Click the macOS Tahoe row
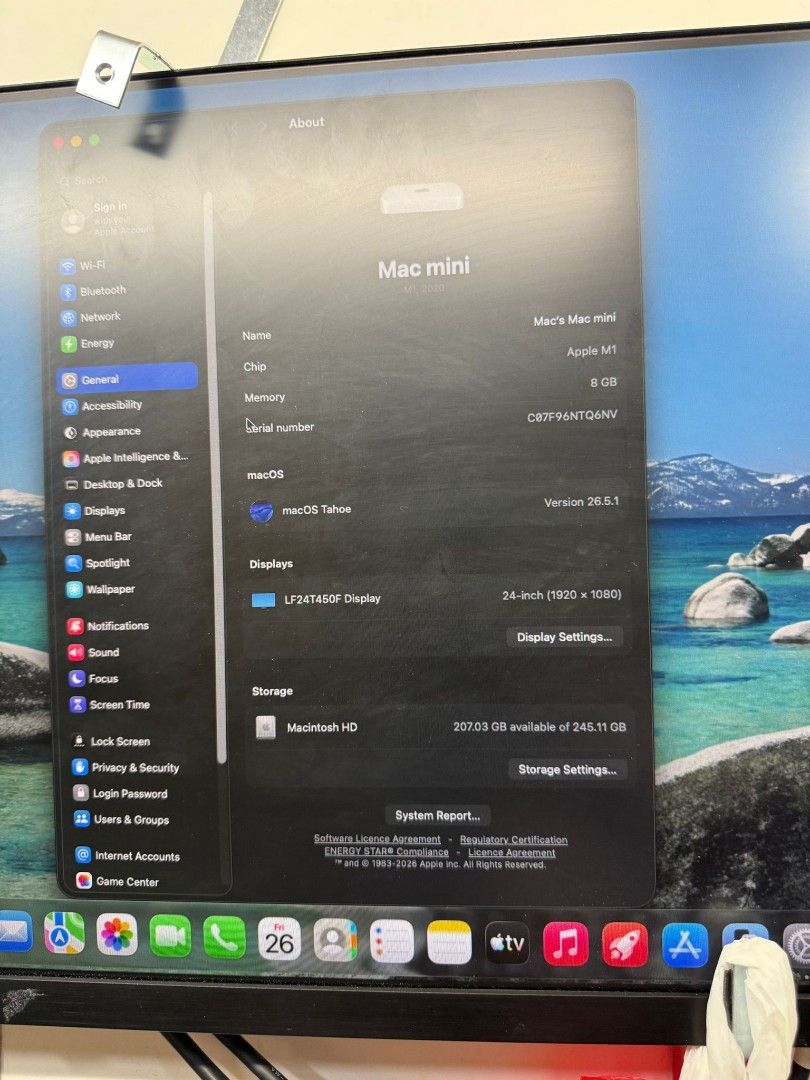The height and width of the screenshot is (1080, 810). 435,507
